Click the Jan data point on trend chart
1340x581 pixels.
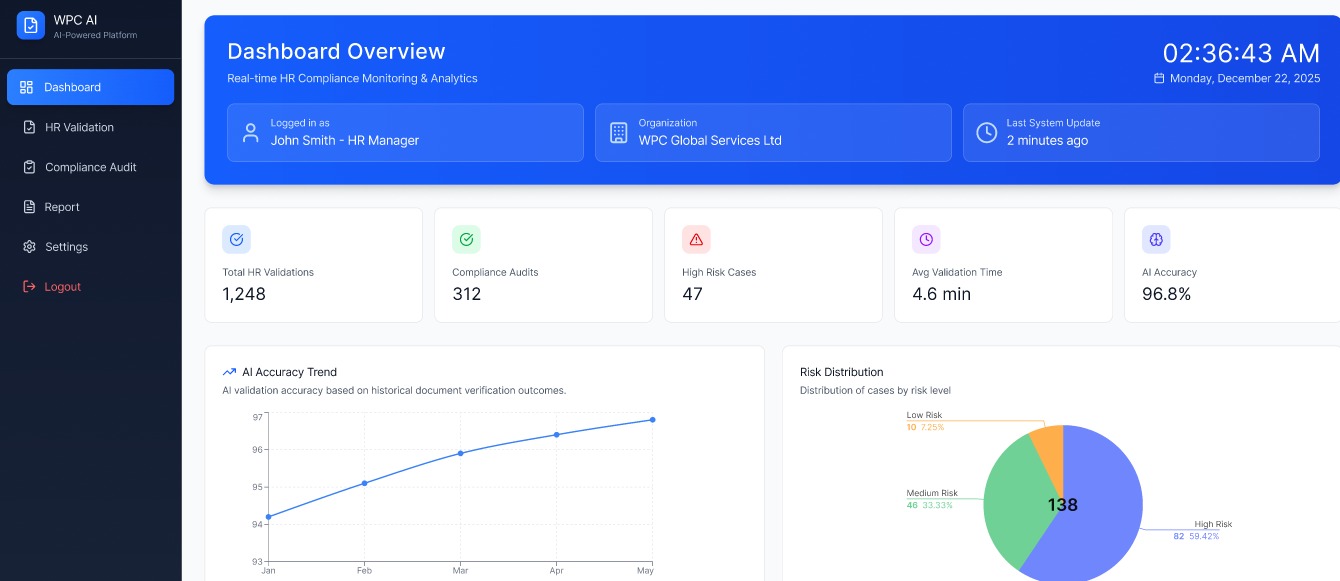[268, 517]
